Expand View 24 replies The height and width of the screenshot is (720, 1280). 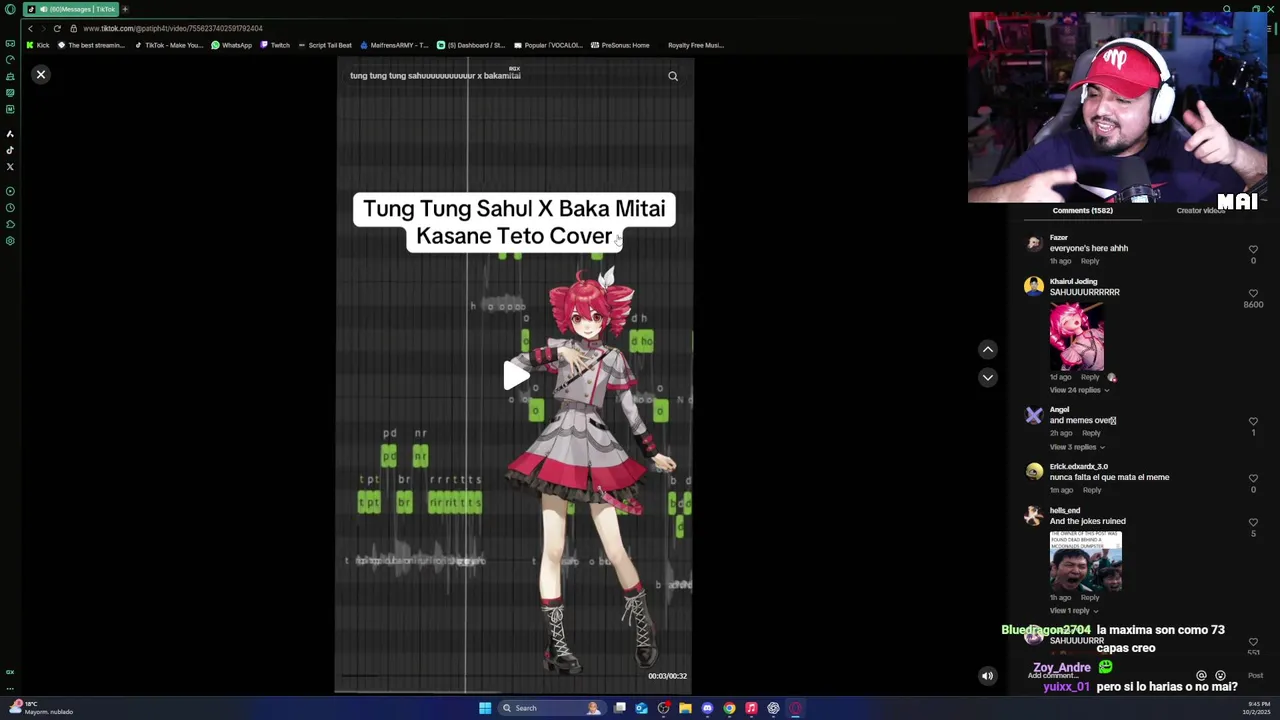(1079, 390)
